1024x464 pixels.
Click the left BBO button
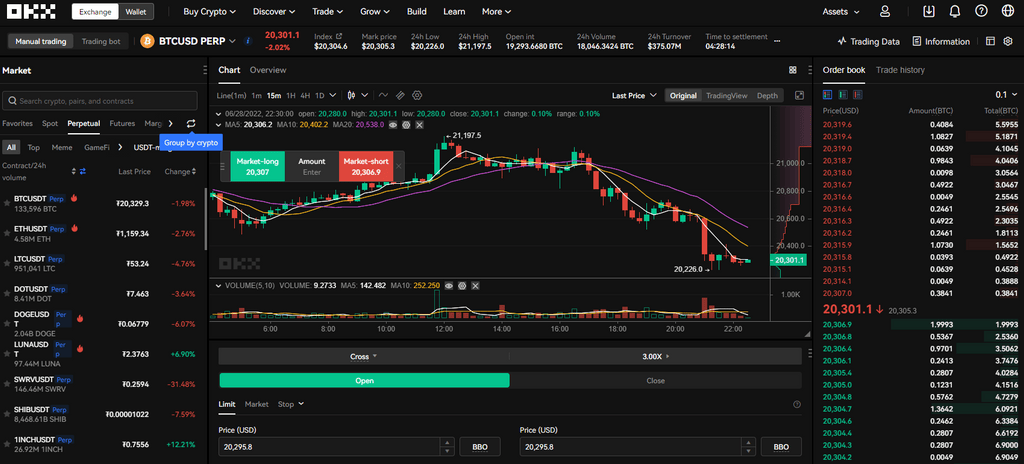pyautogui.click(x=480, y=447)
